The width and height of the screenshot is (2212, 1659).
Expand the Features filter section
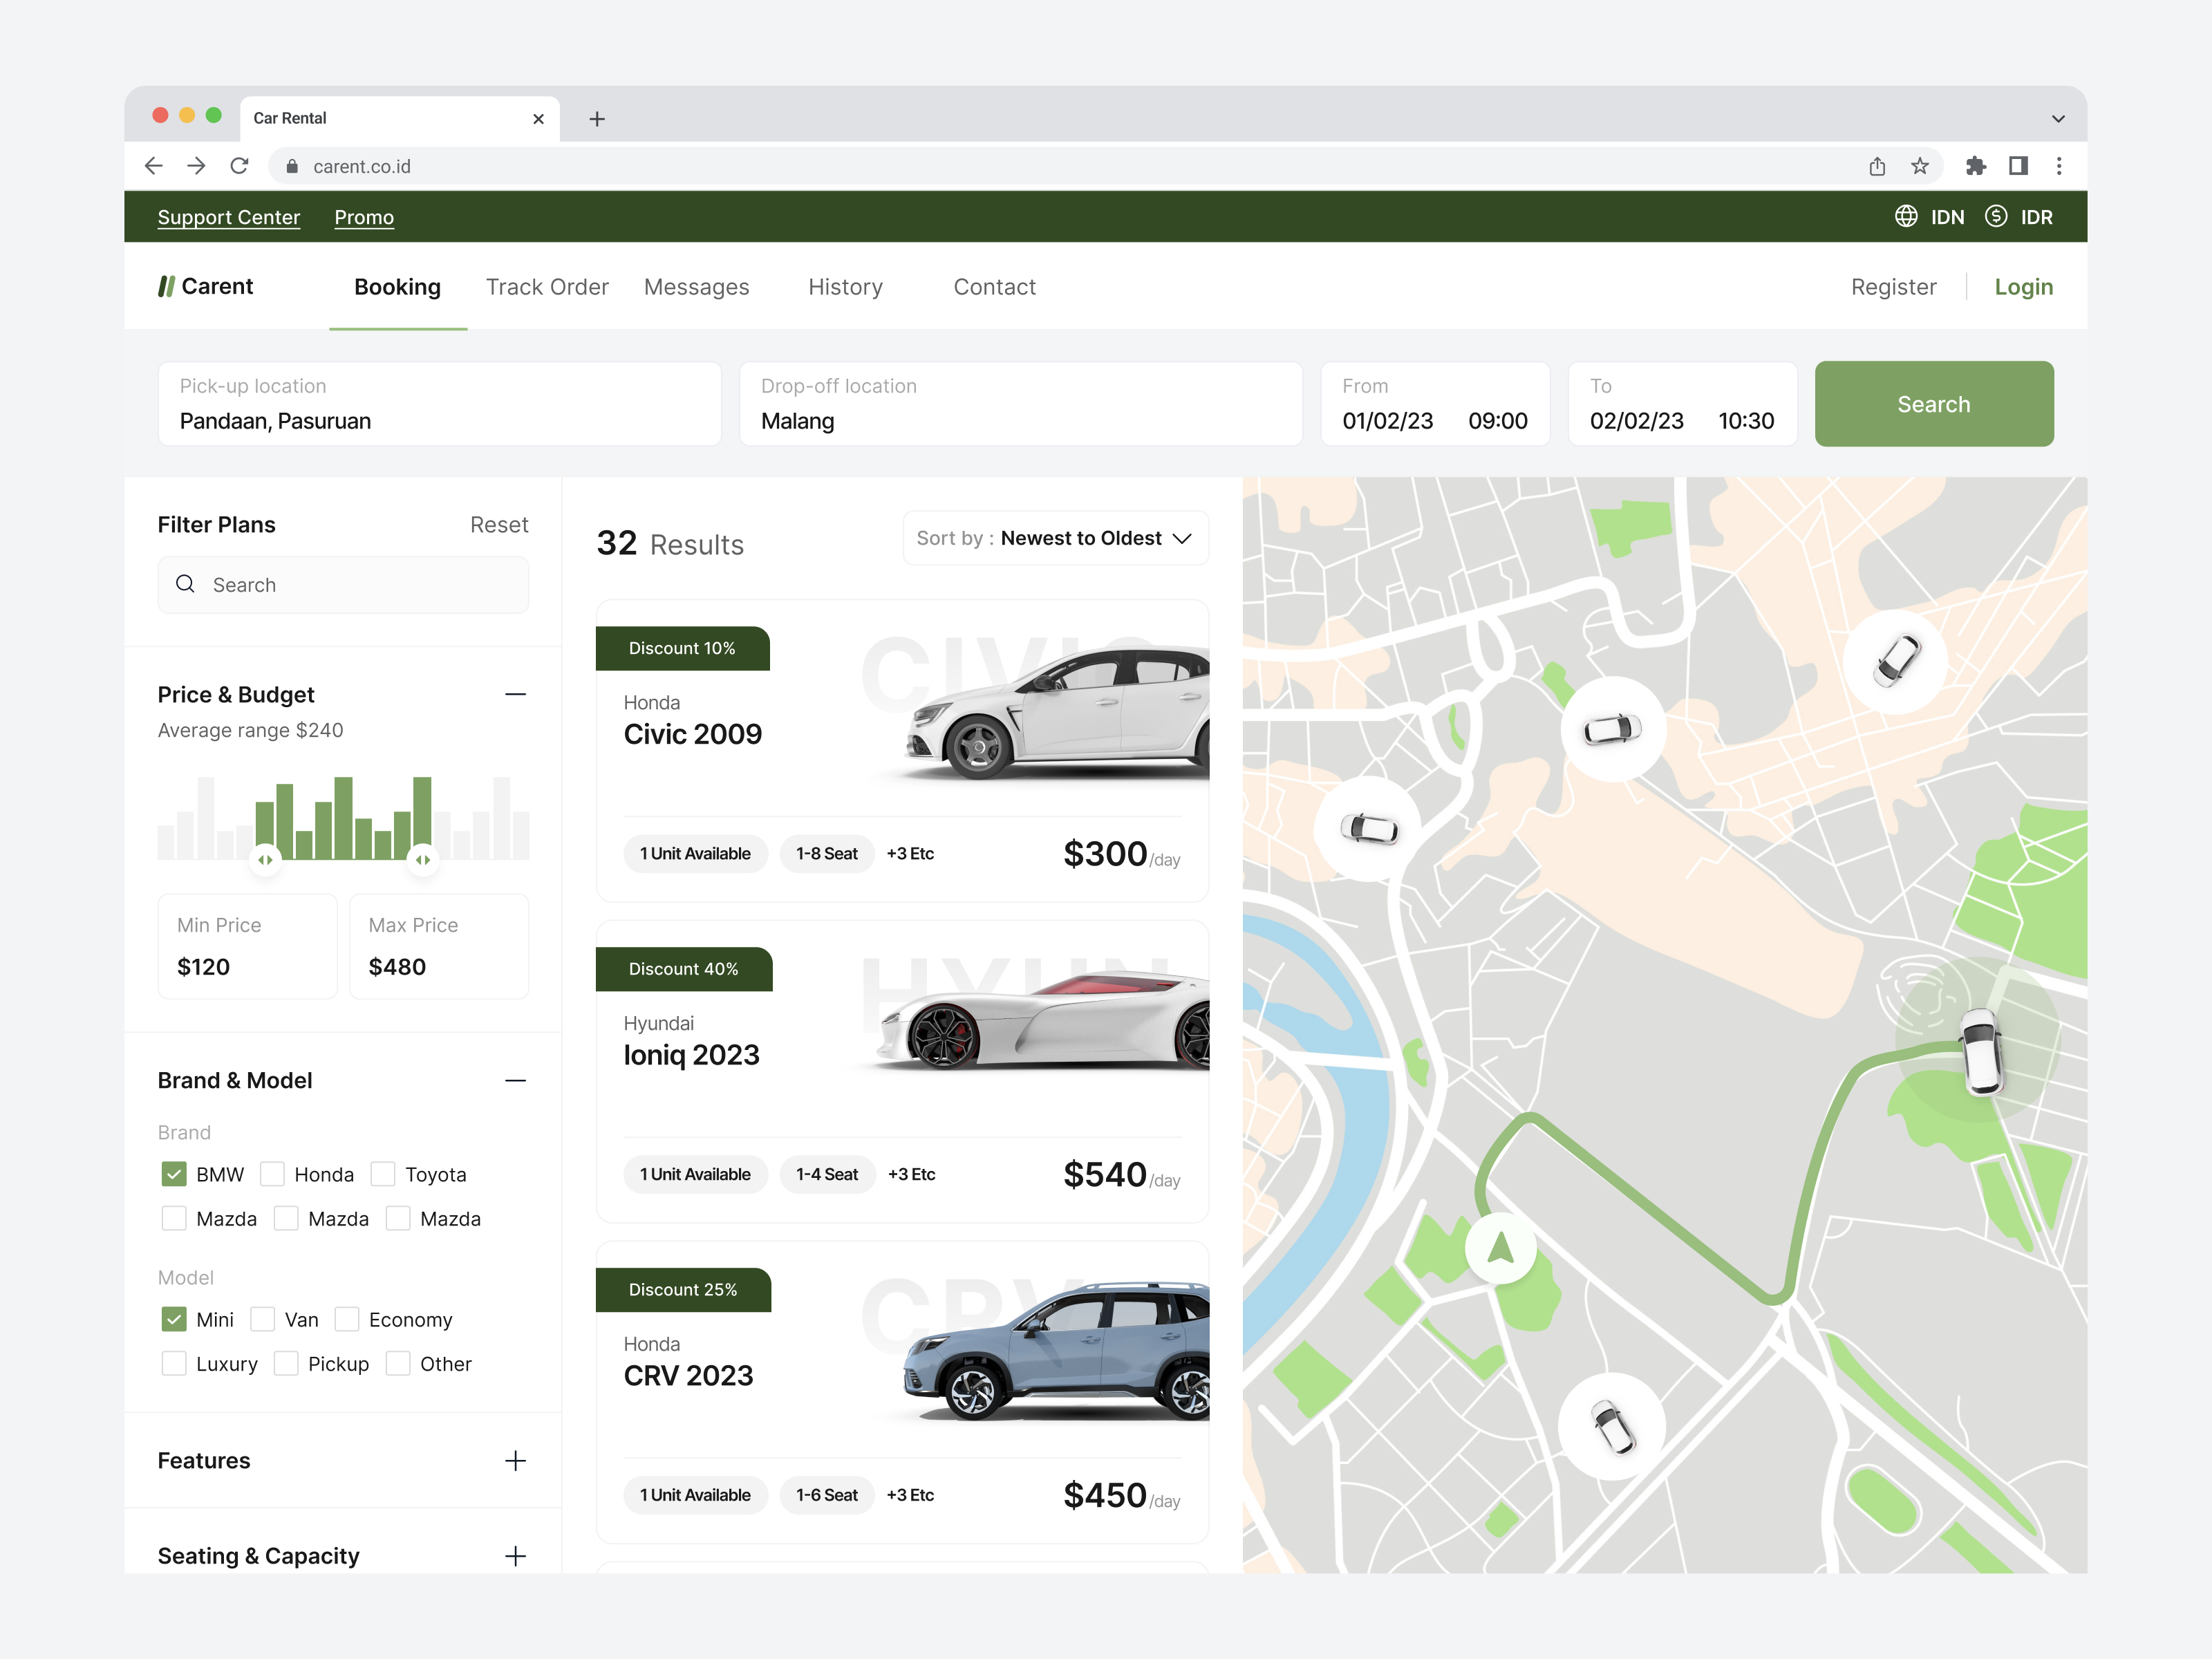pos(515,1460)
